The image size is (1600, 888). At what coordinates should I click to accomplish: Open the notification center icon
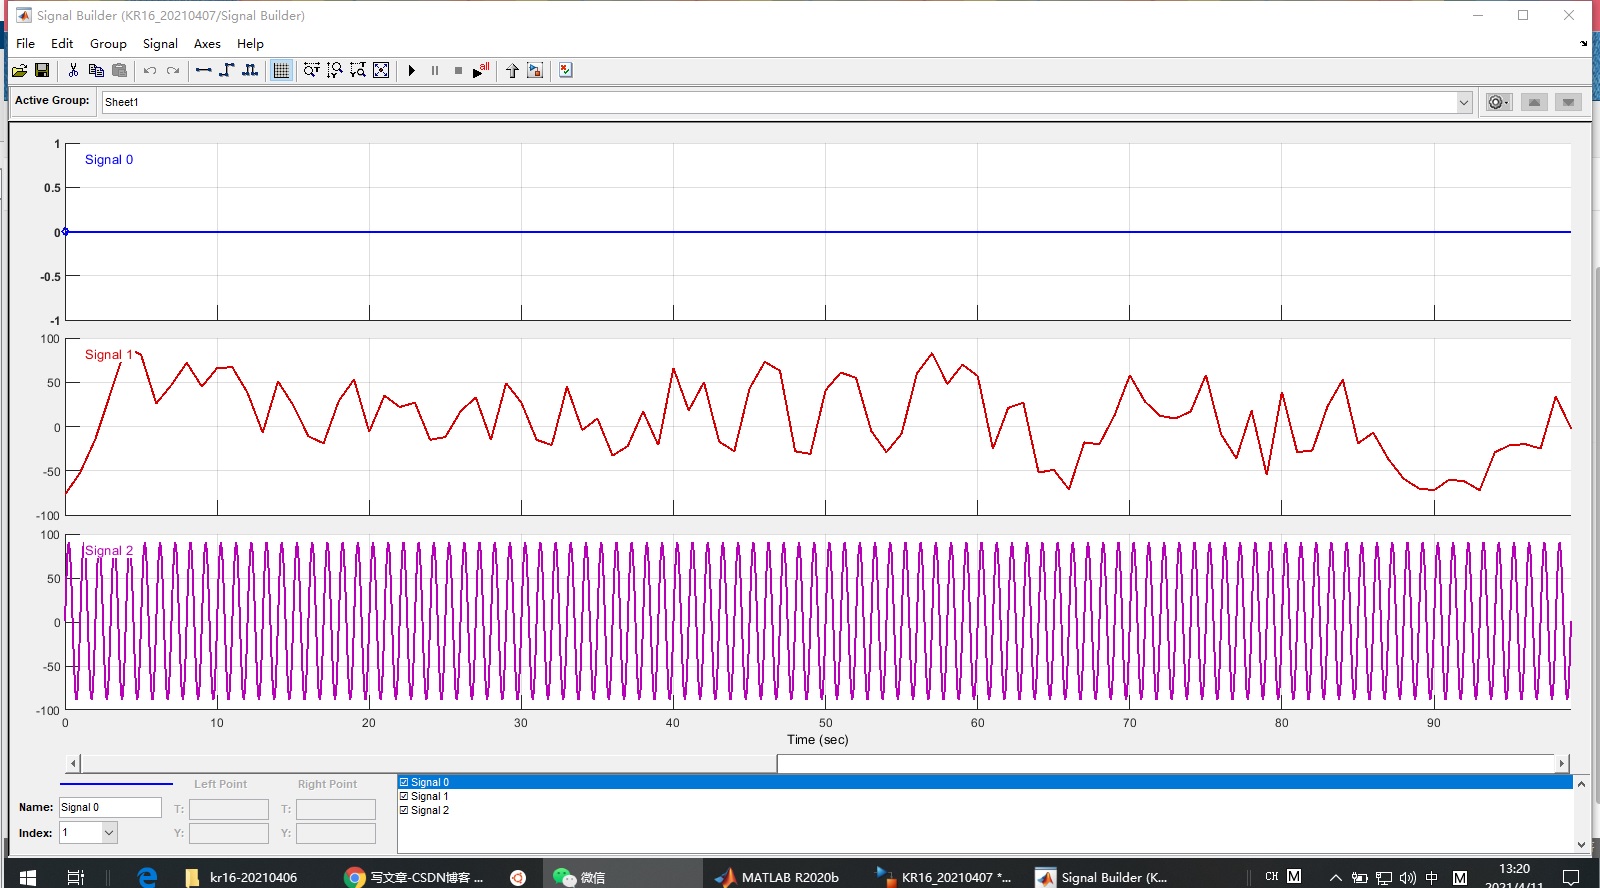pyautogui.click(x=1571, y=877)
